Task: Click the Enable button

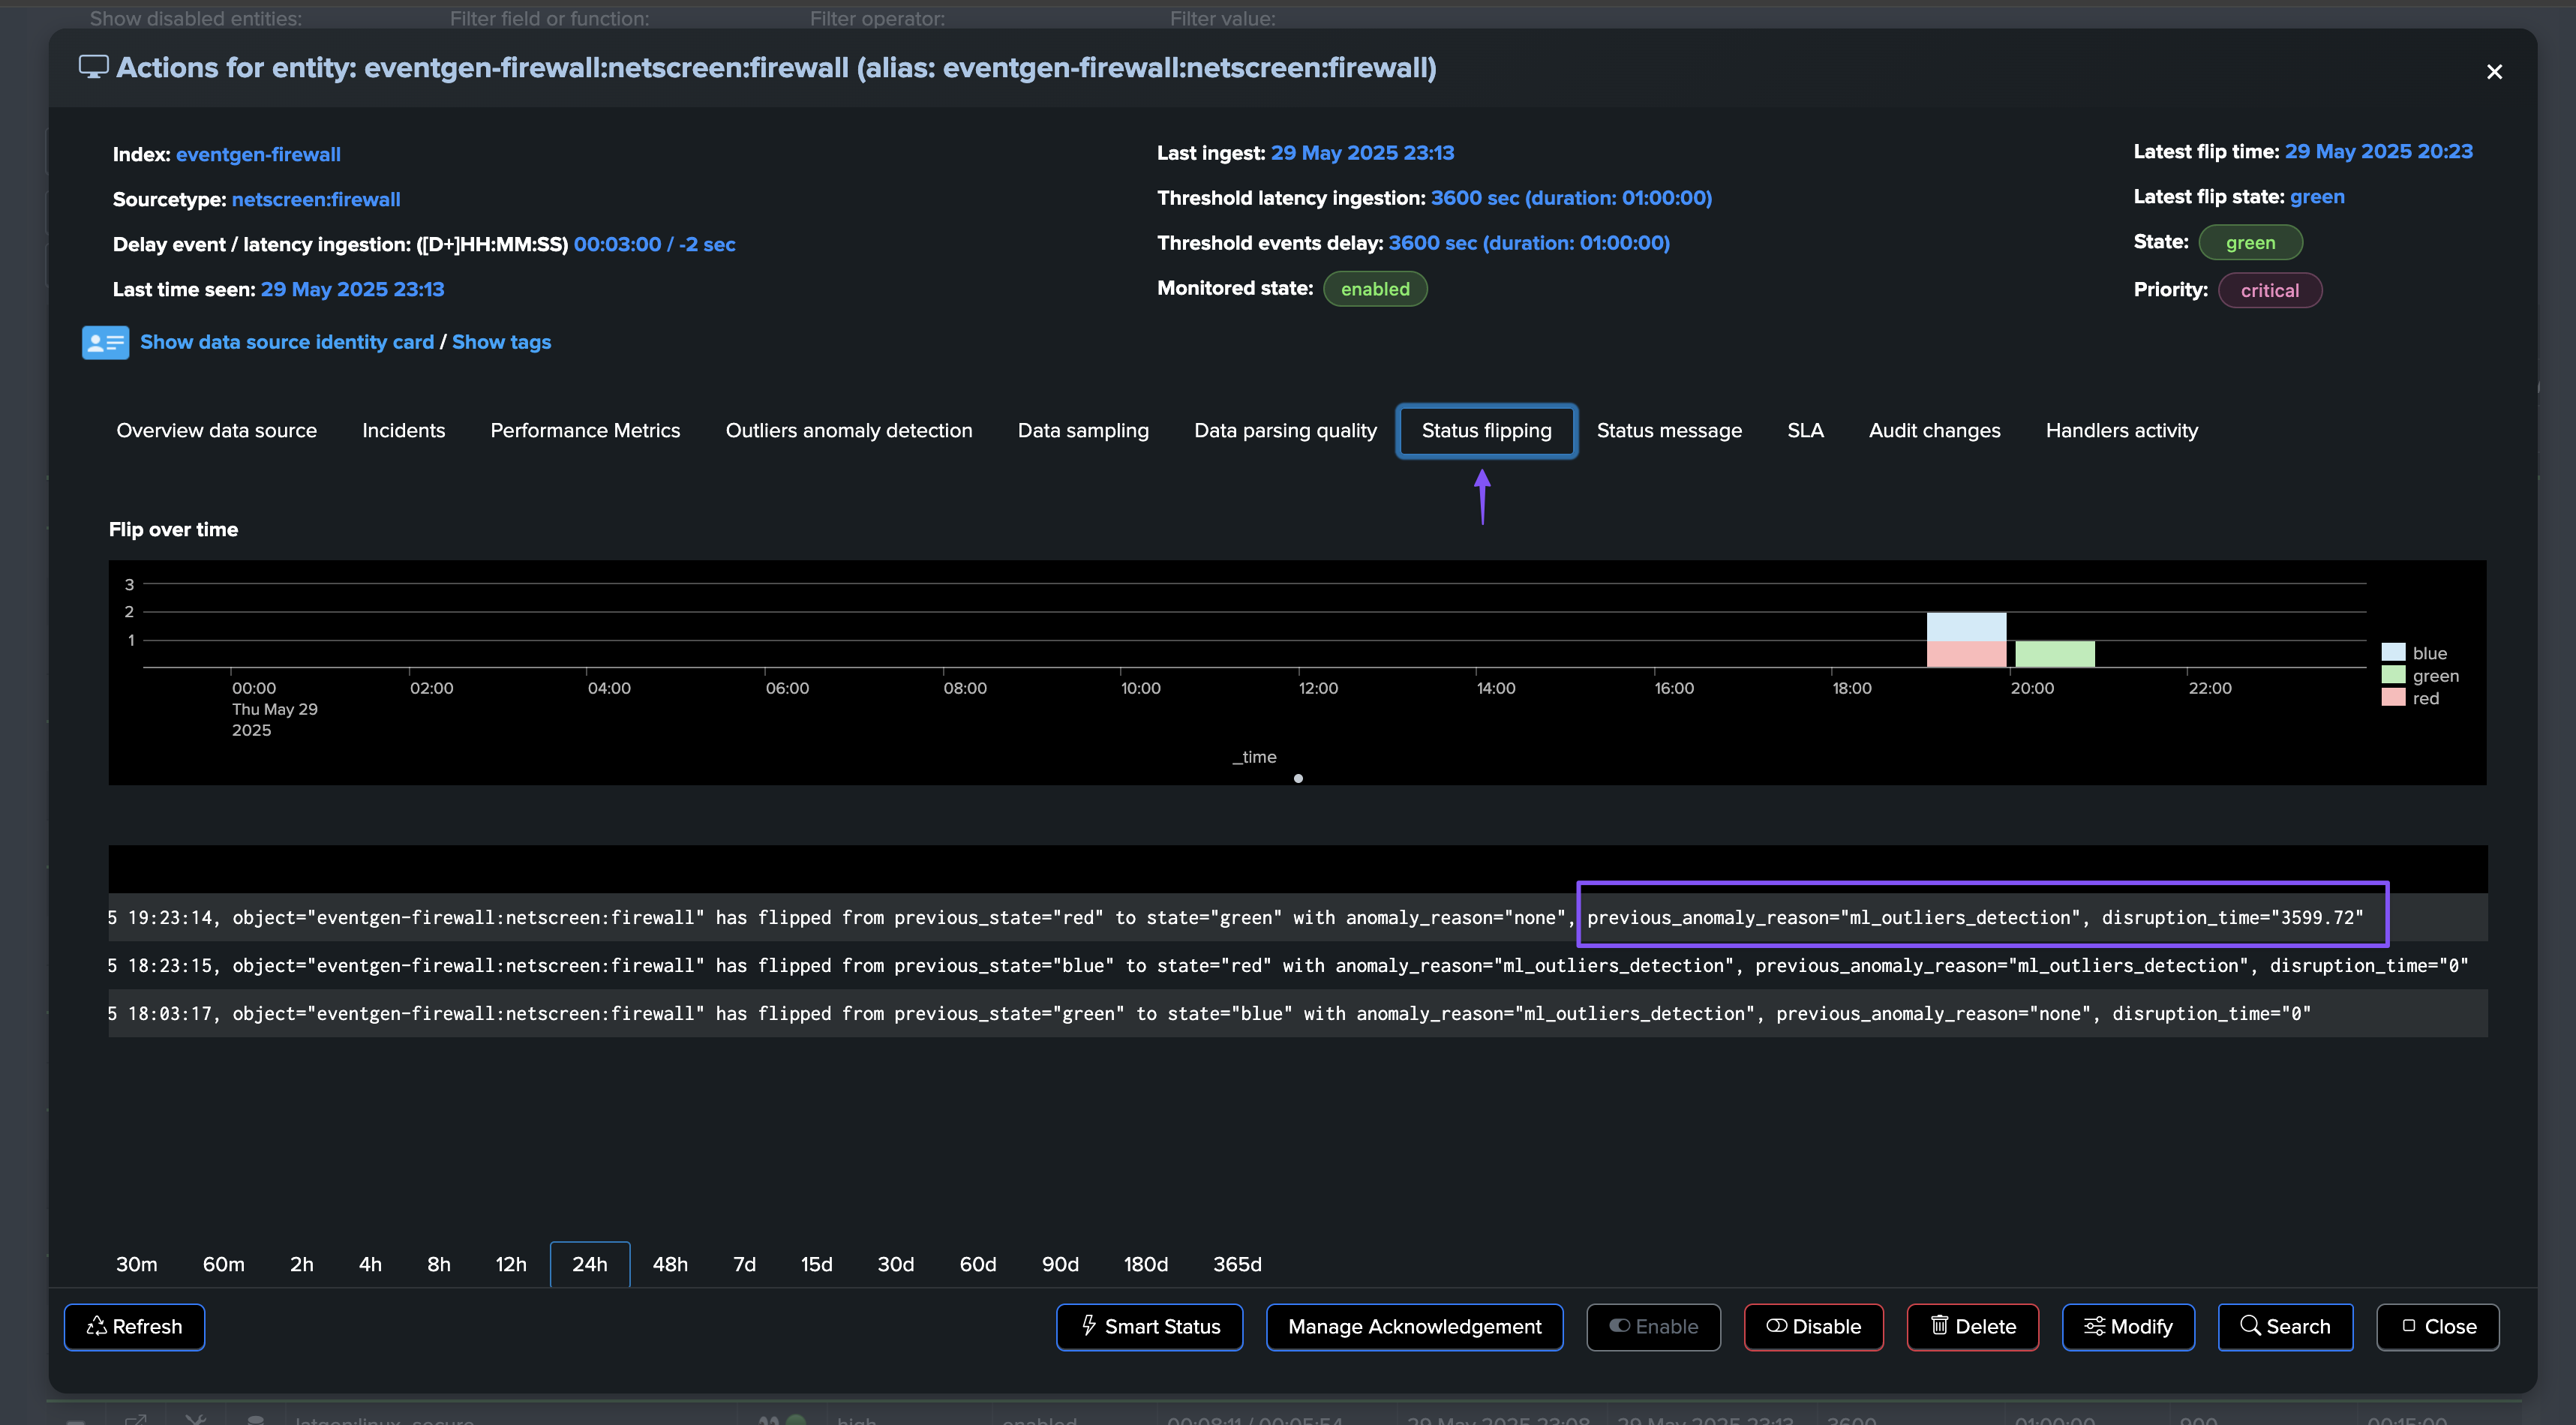Action: click(x=1653, y=1326)
